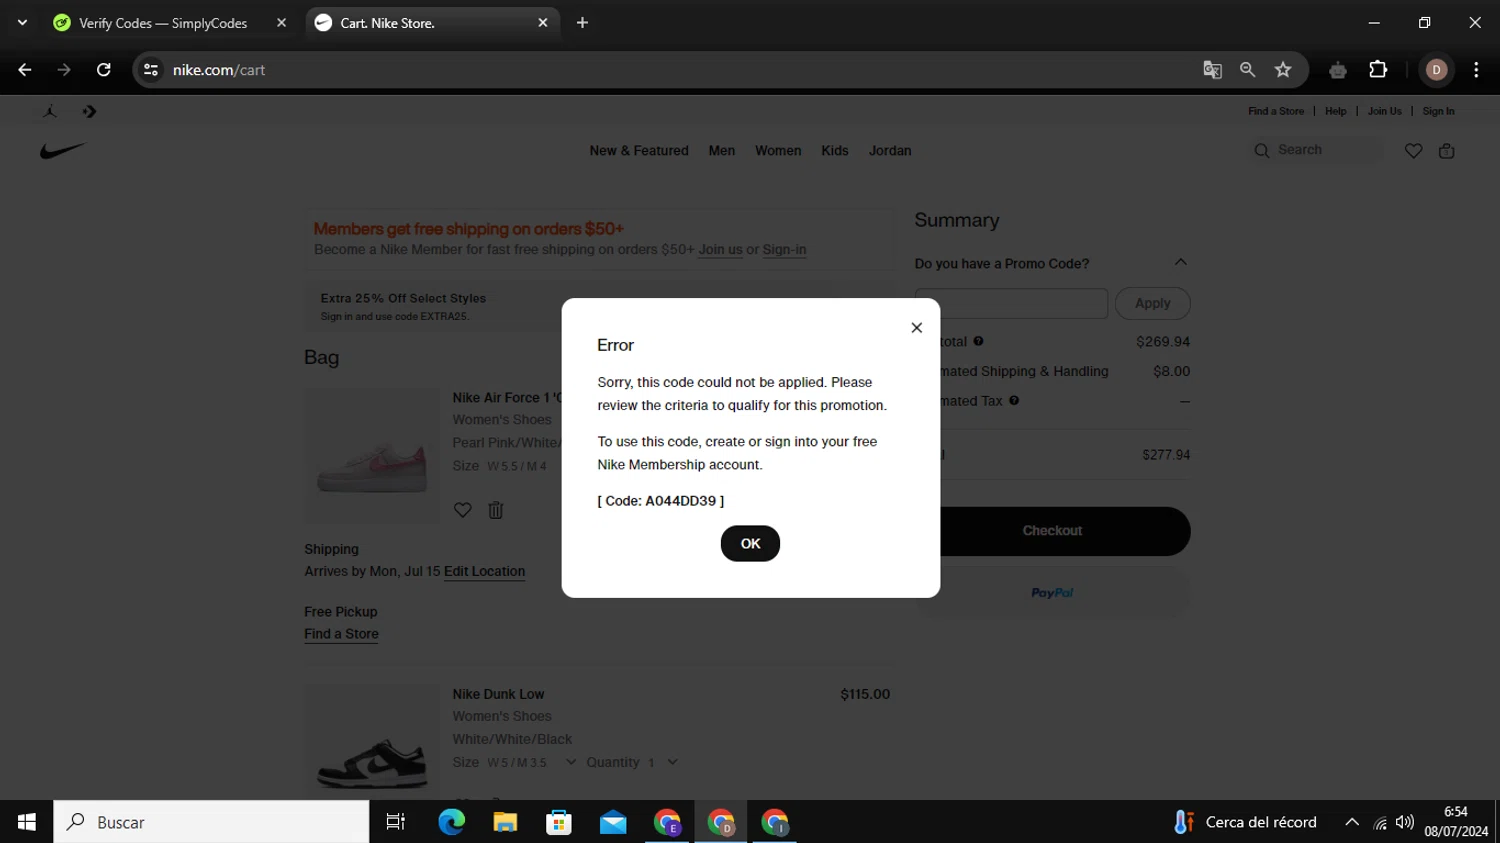Show hidden system tray icons
Viewport: 1500px width, 843px height.
click(1352, 822)
